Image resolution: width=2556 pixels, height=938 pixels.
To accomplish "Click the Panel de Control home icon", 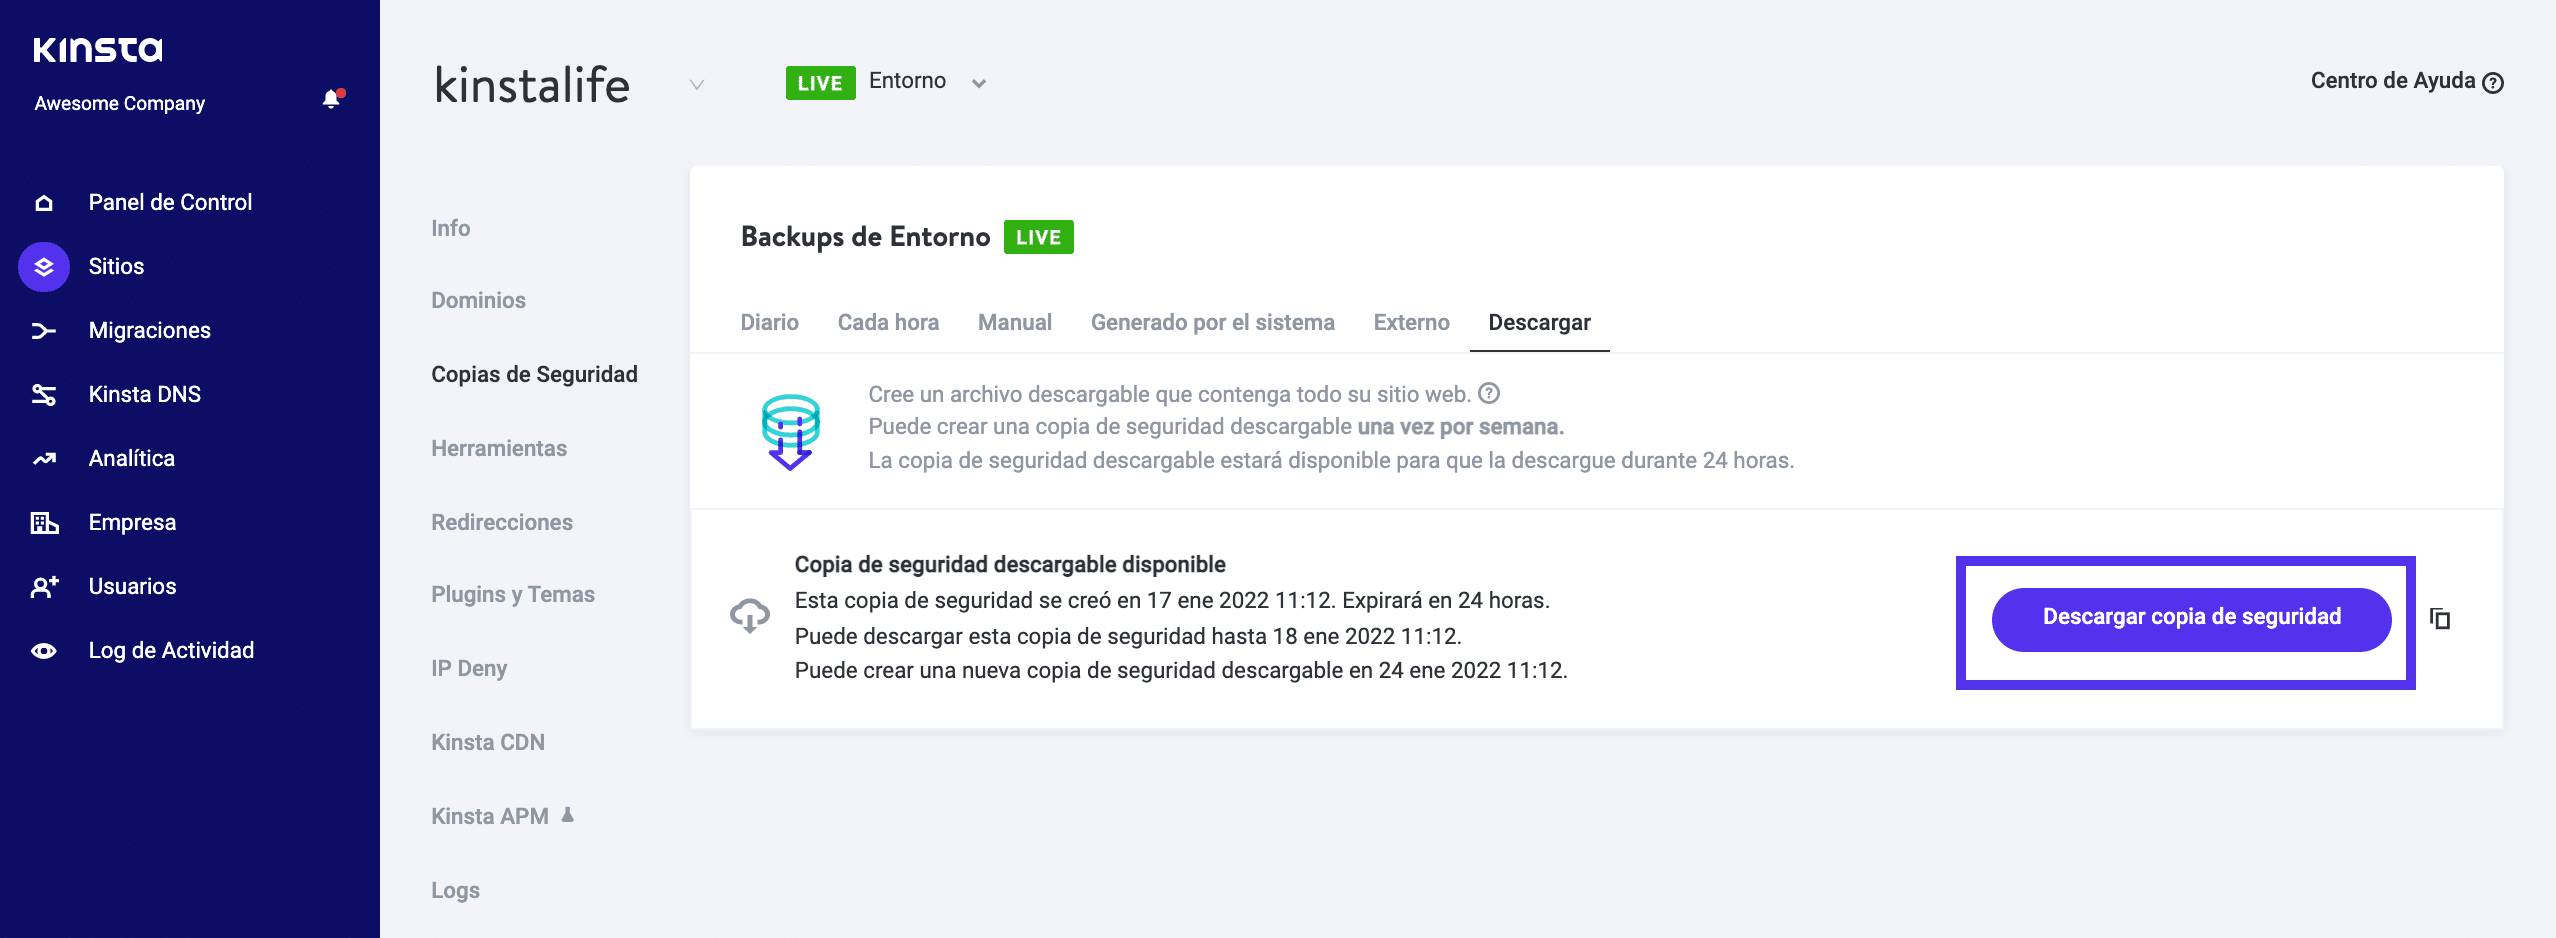I will point(44,203).
